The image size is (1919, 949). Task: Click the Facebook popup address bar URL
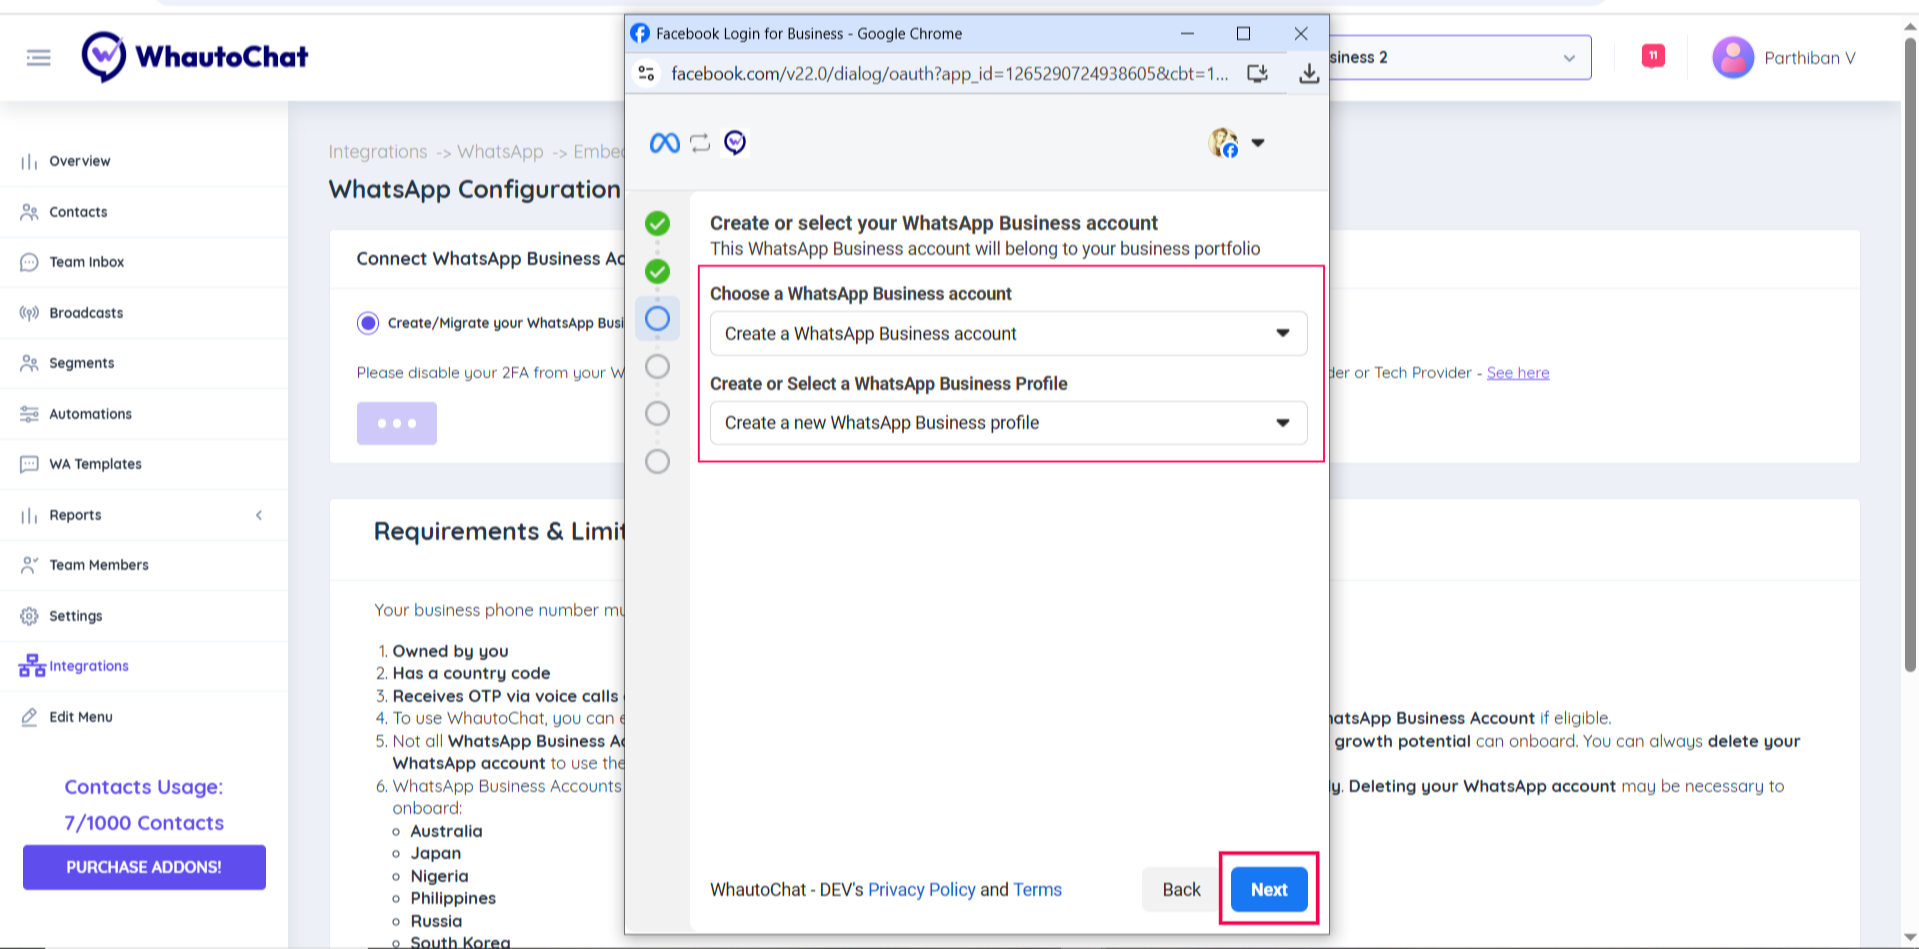pos(949,73)
